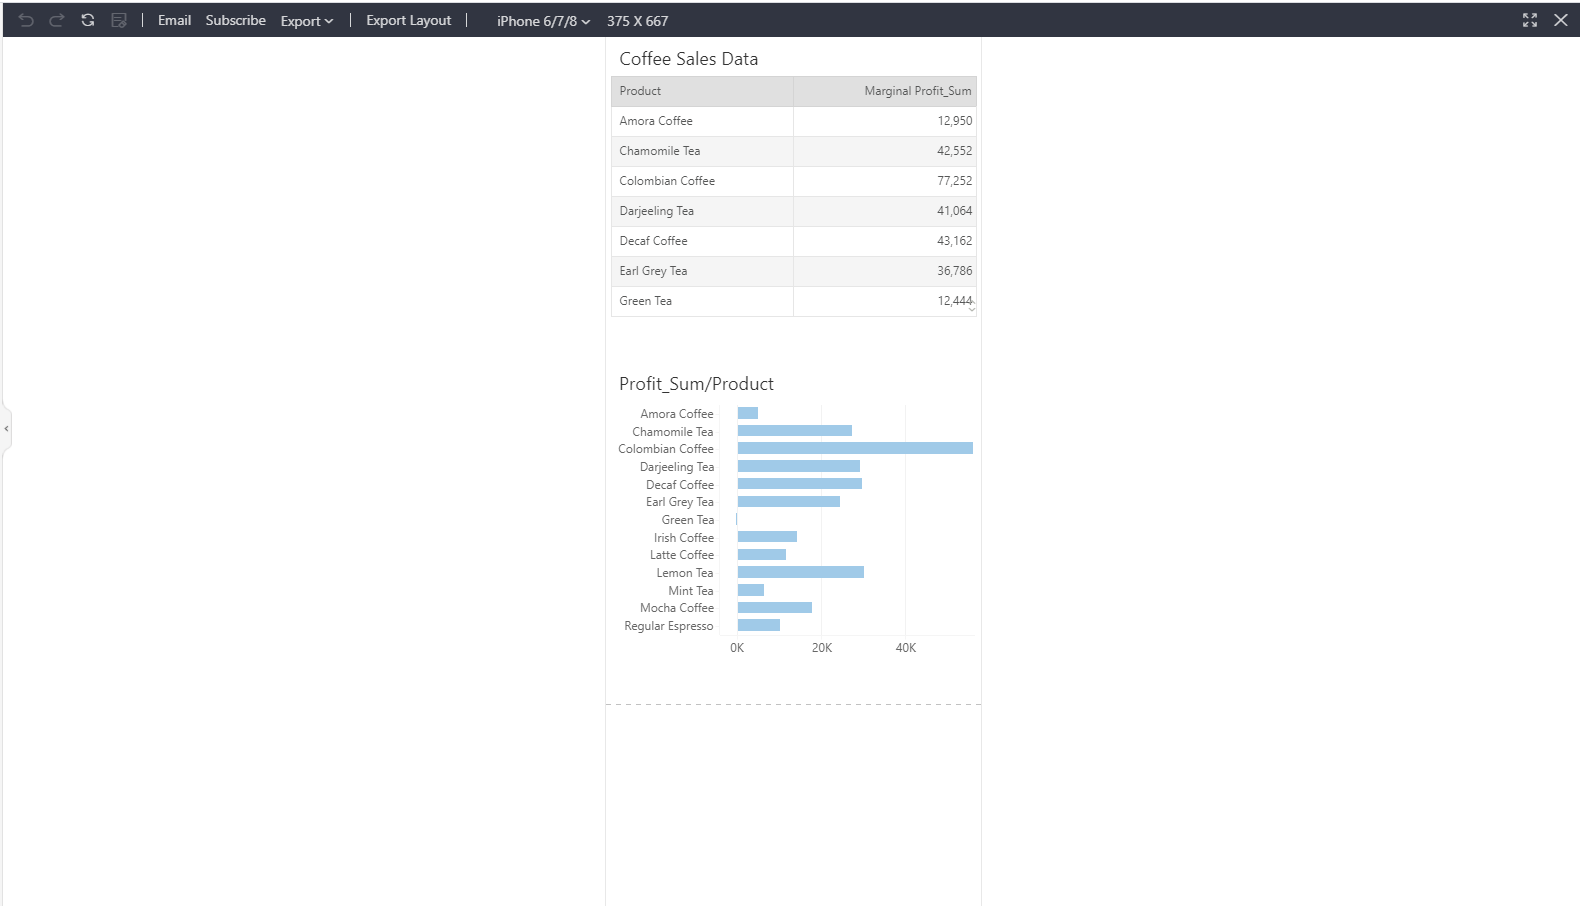This screenshot has width=1580, height=906.
Task: Click the Mocha Coffee bar in chart
Action: [775, 607]
